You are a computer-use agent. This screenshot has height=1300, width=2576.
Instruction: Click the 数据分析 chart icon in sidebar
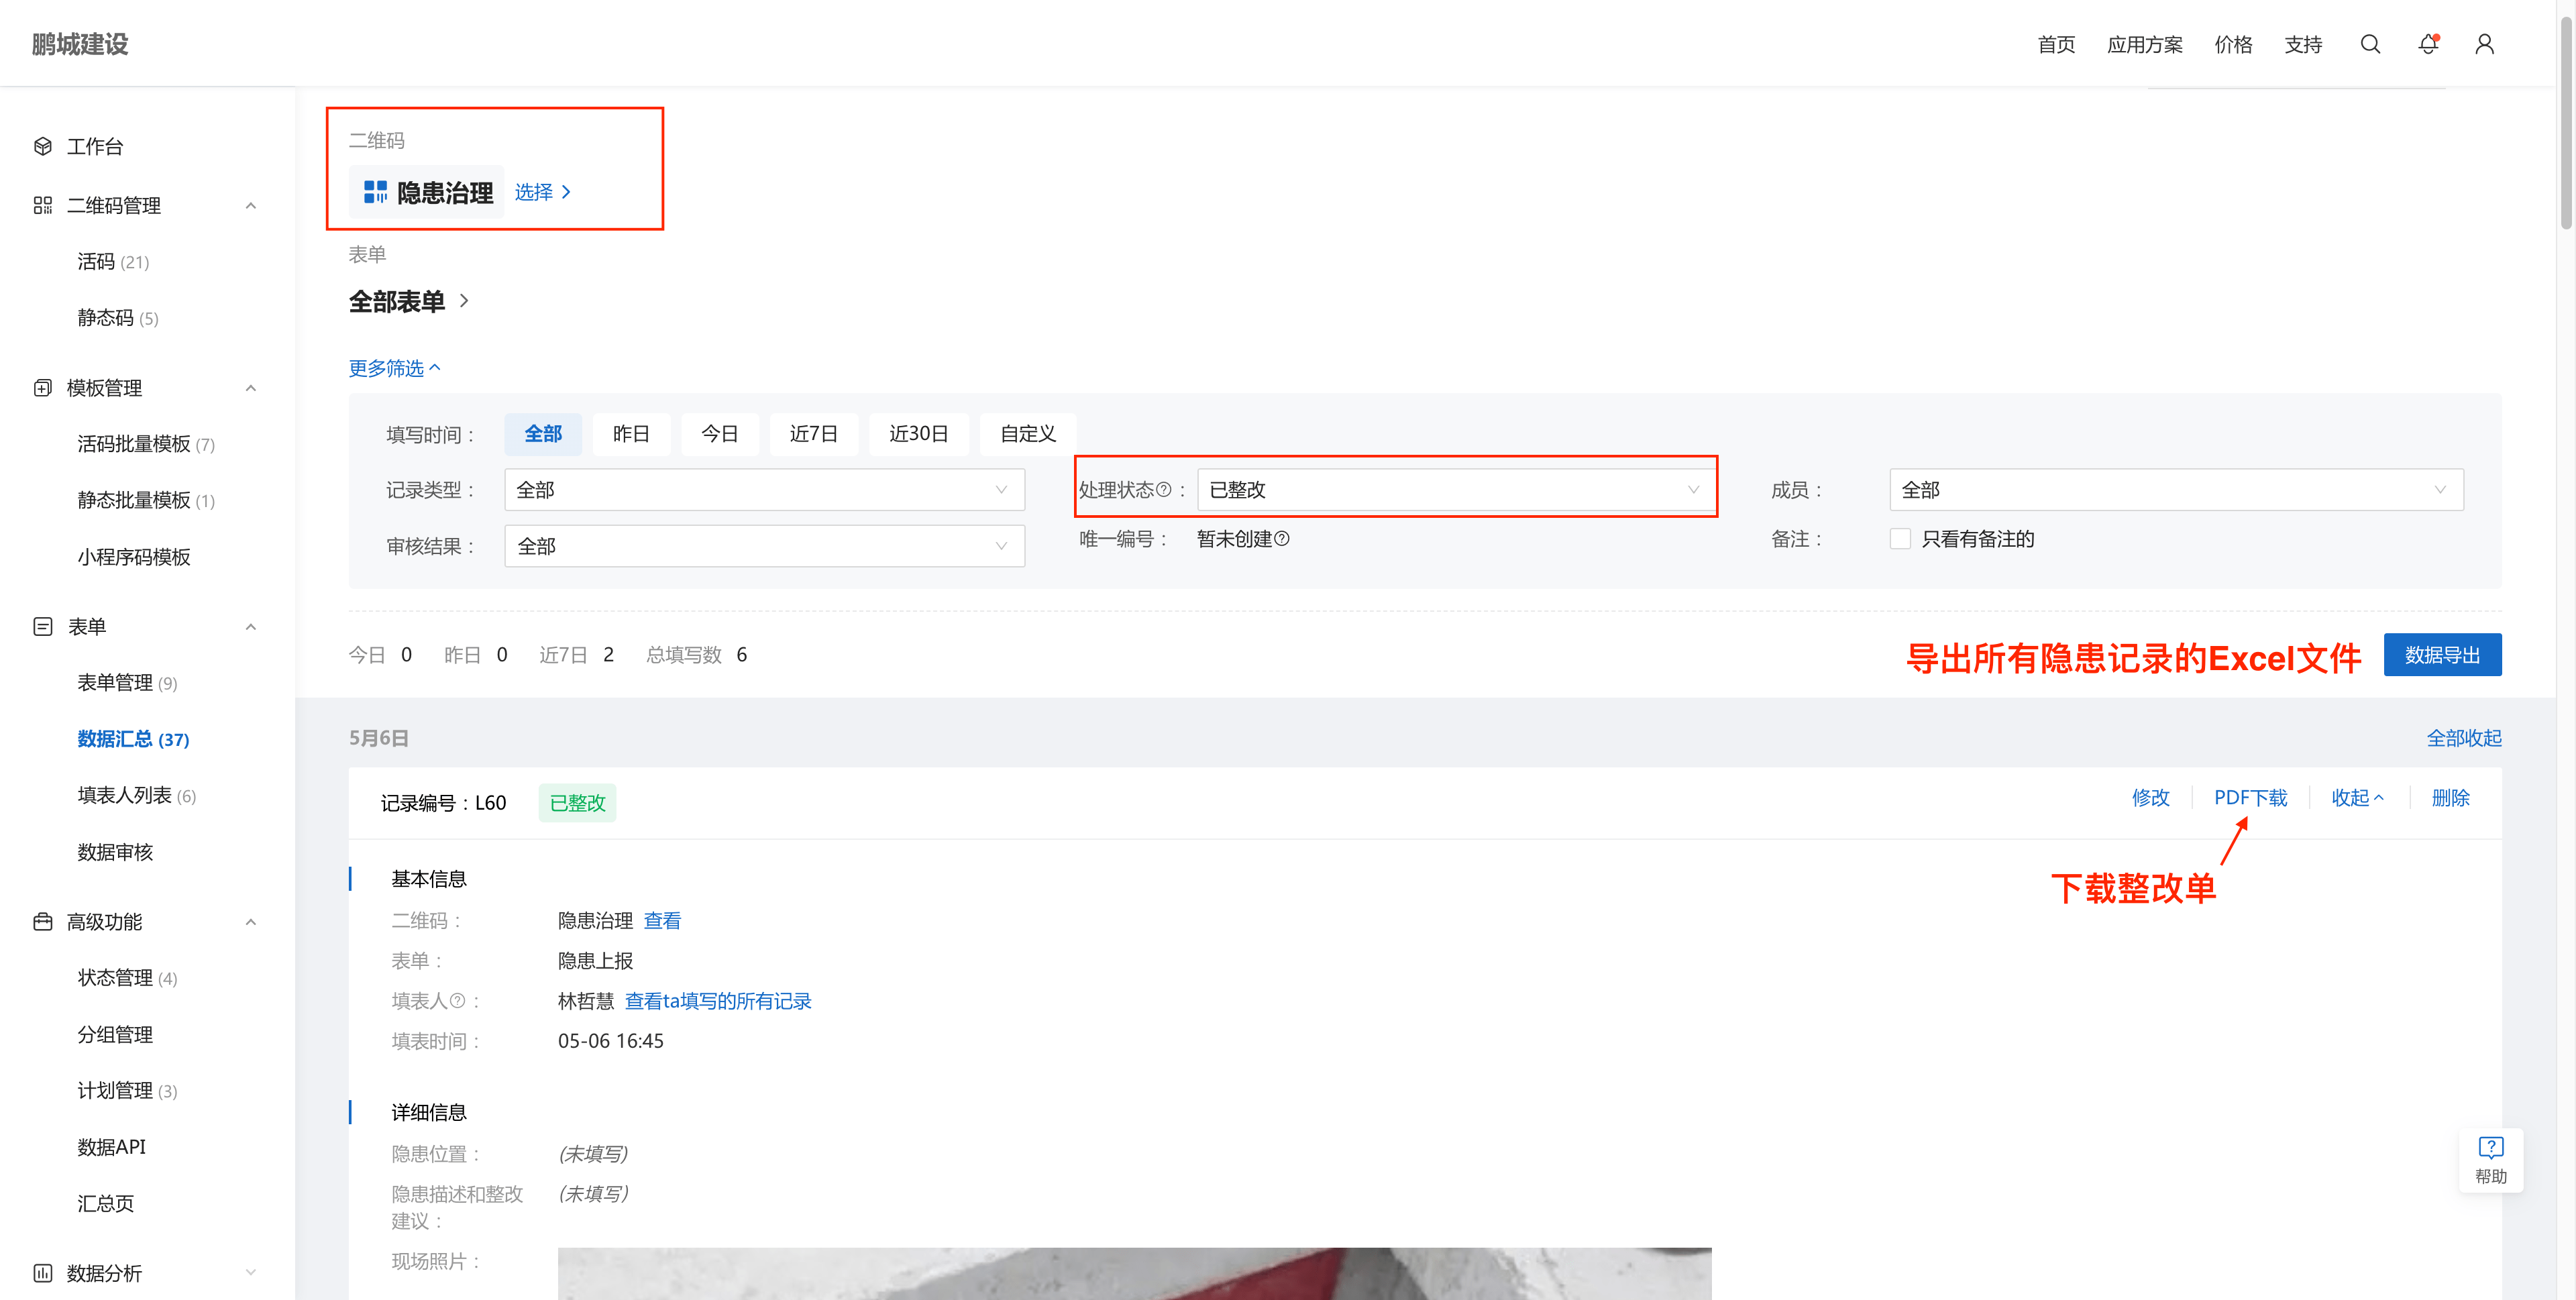click(x=42, y=1273)
